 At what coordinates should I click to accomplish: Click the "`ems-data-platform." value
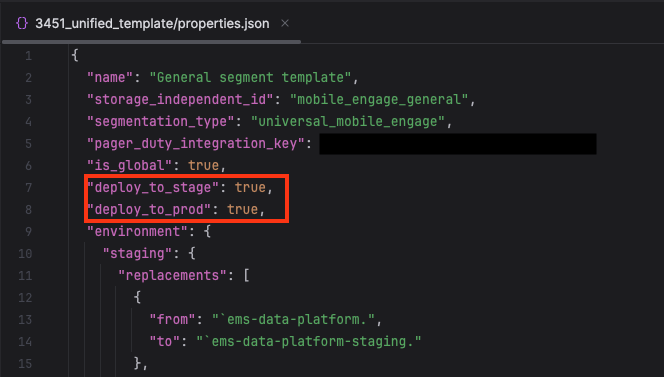click(293, 320)
